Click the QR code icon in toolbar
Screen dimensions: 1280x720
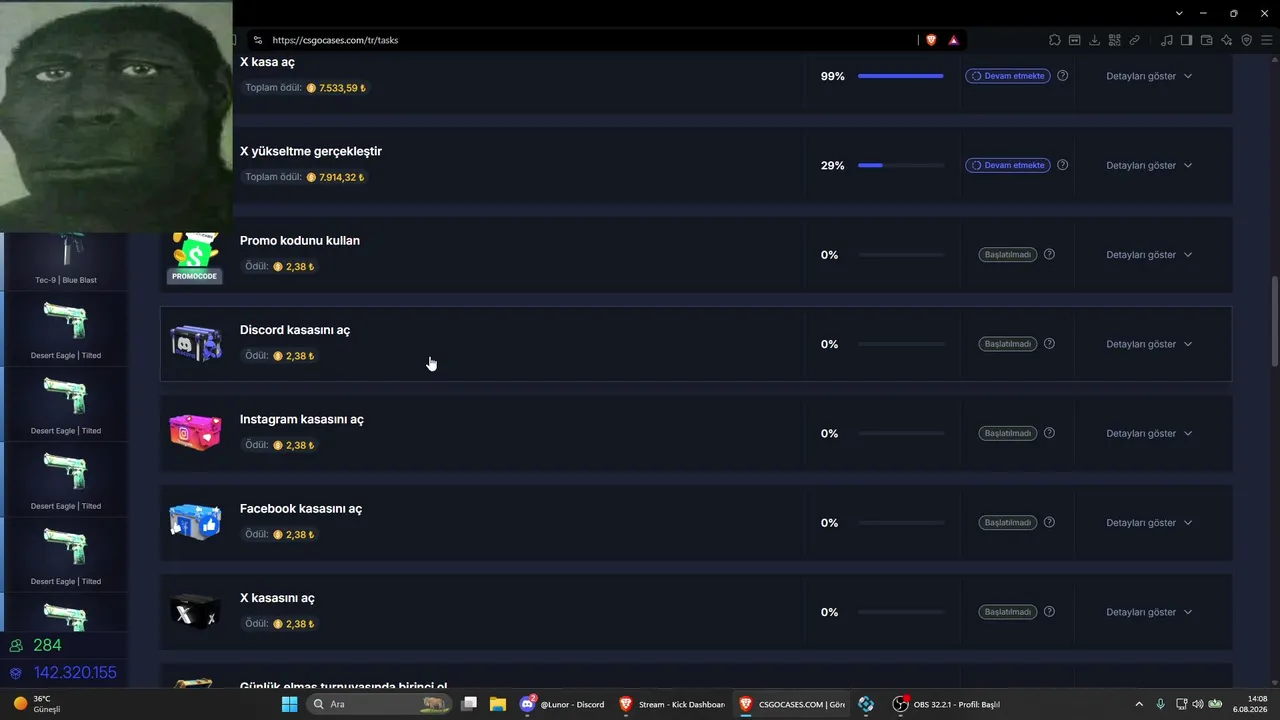pos(1115,40)
